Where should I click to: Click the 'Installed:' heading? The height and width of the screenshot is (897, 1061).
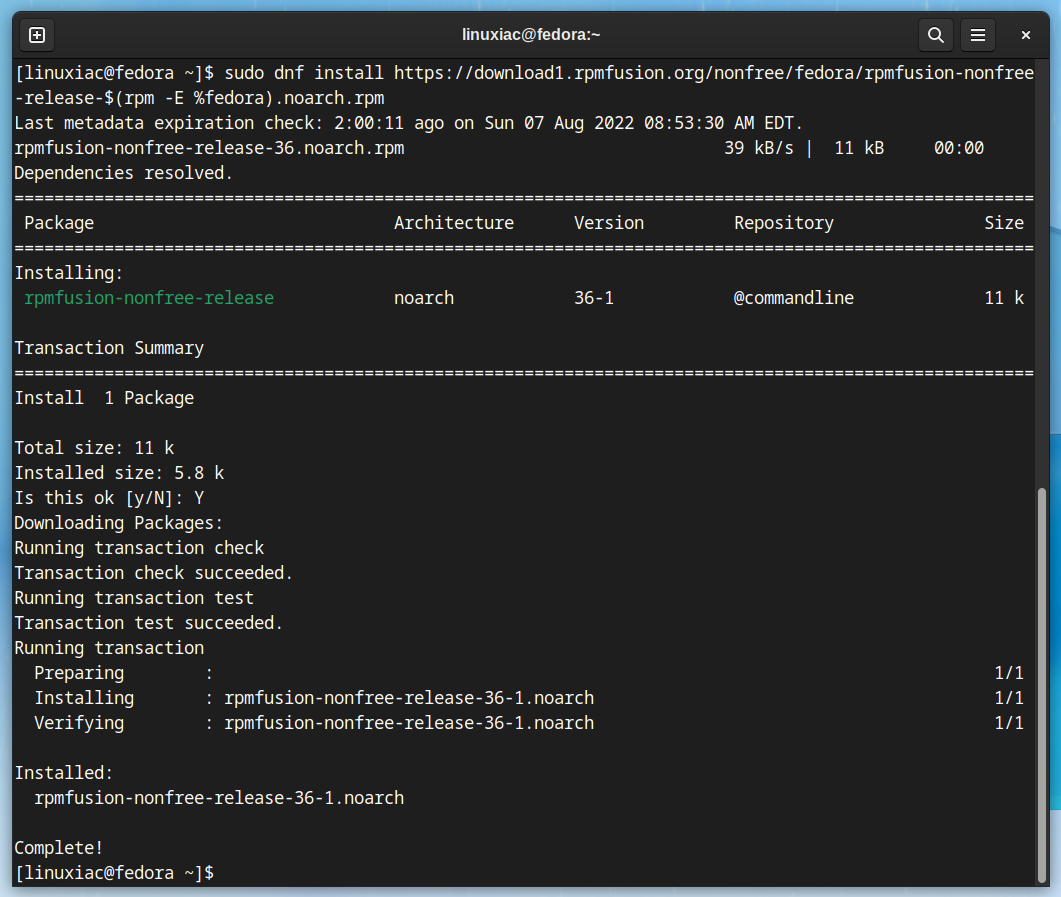coord(64,773)
